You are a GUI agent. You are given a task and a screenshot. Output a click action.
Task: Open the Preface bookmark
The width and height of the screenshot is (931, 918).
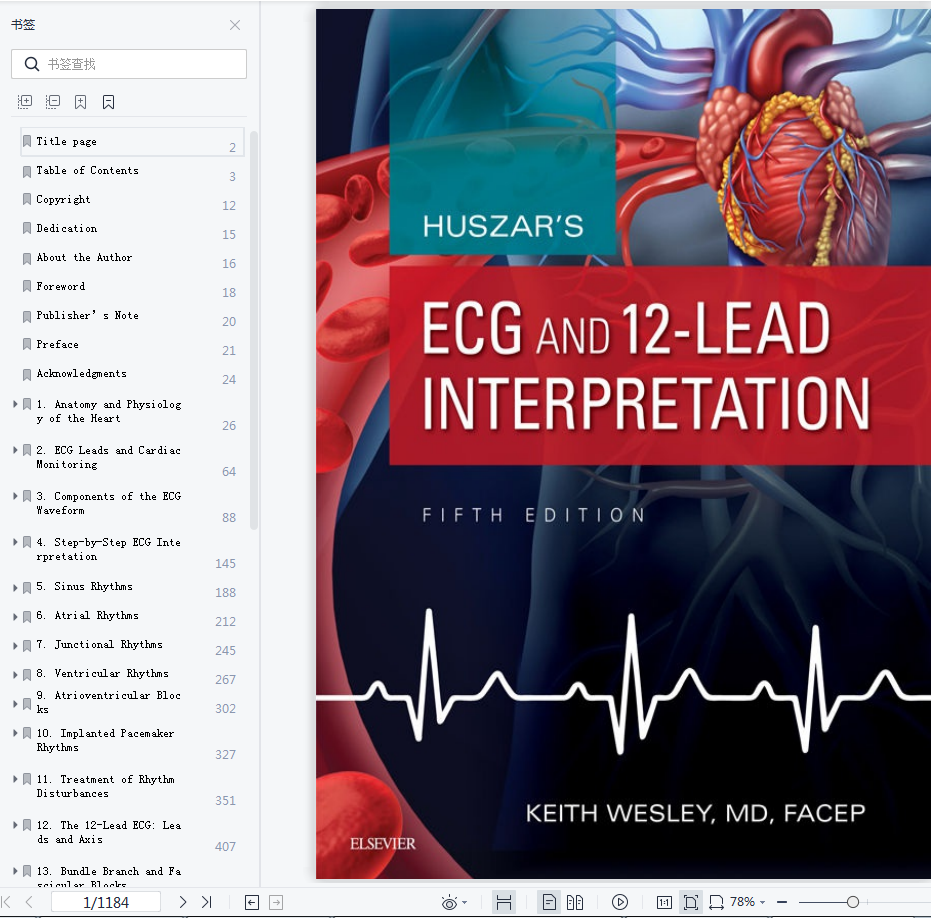click(x=132, y=345)
